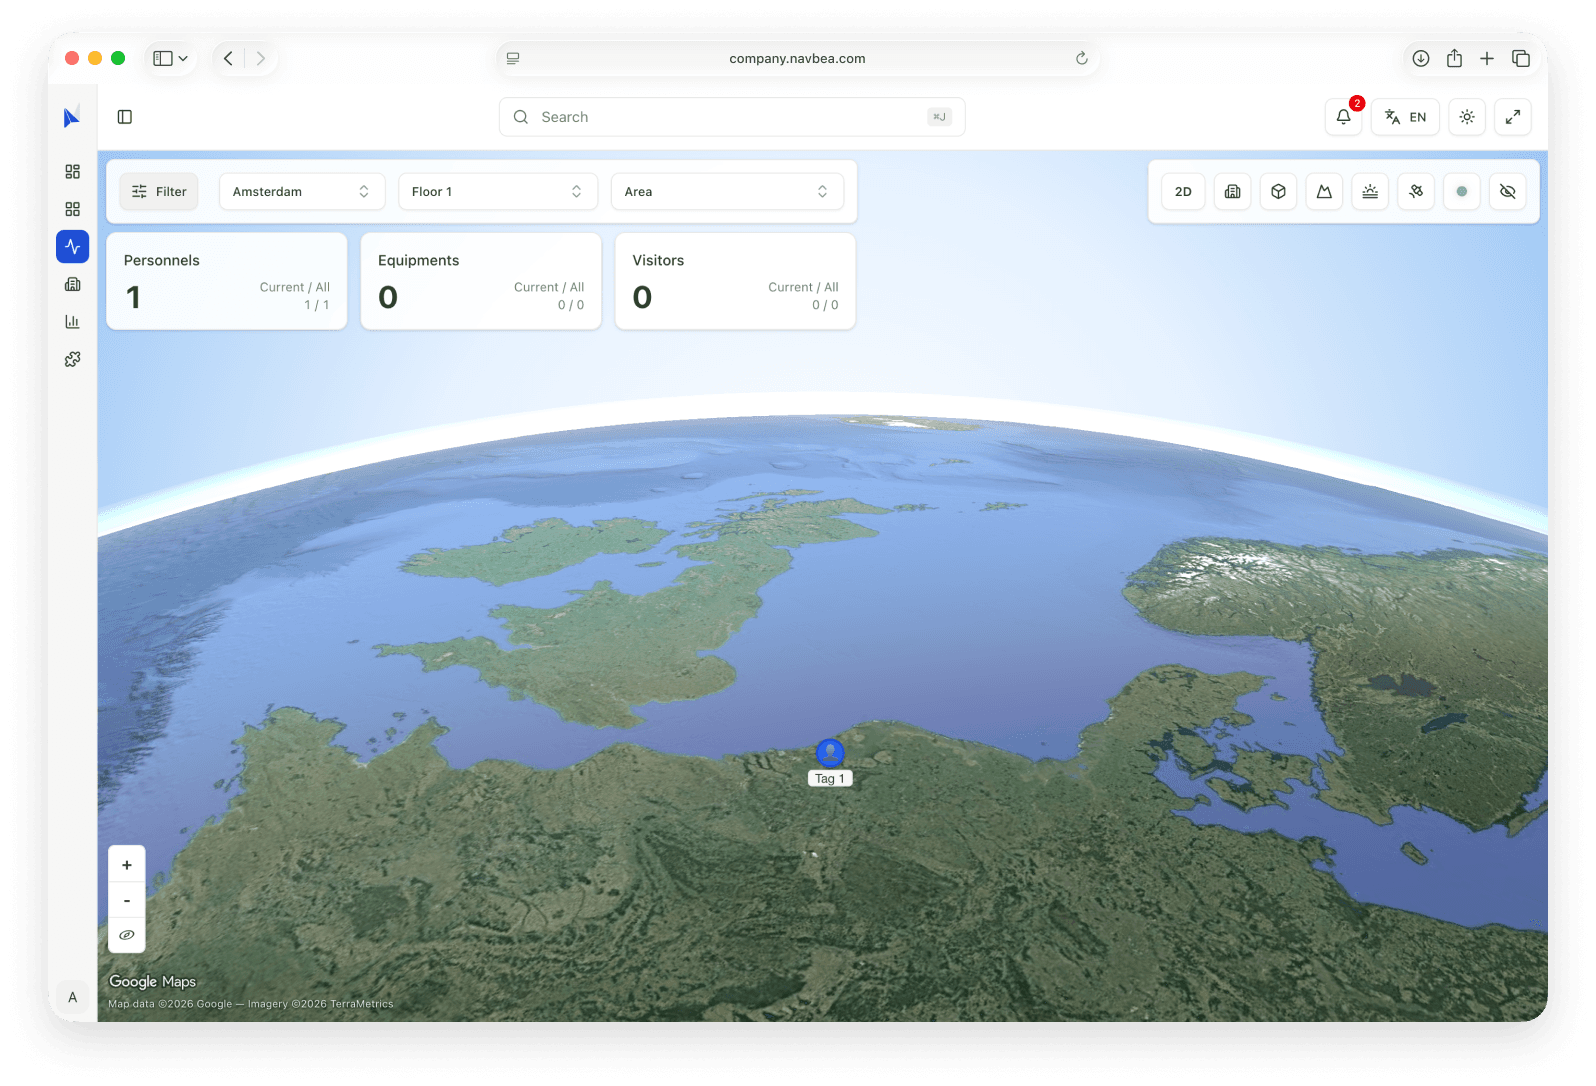The height and width of the screenshot is (1086, 1596).
Task: Click the '0 / 0' count in Visitors
Action: pos(825,305)
